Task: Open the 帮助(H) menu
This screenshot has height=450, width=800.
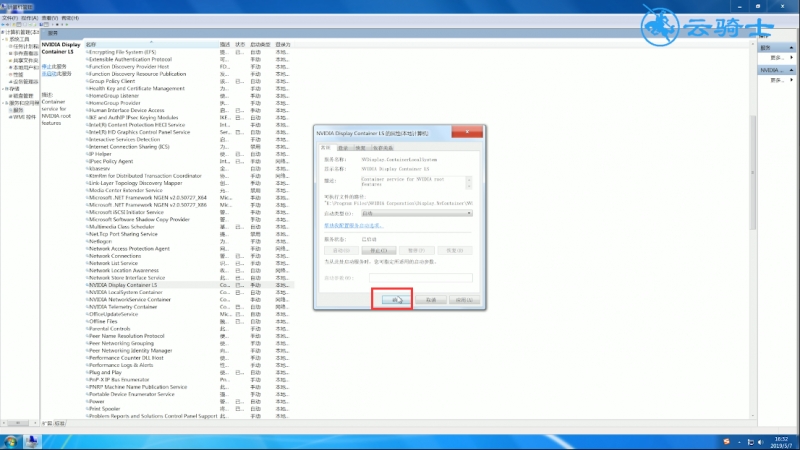Action: pos(70,18)
